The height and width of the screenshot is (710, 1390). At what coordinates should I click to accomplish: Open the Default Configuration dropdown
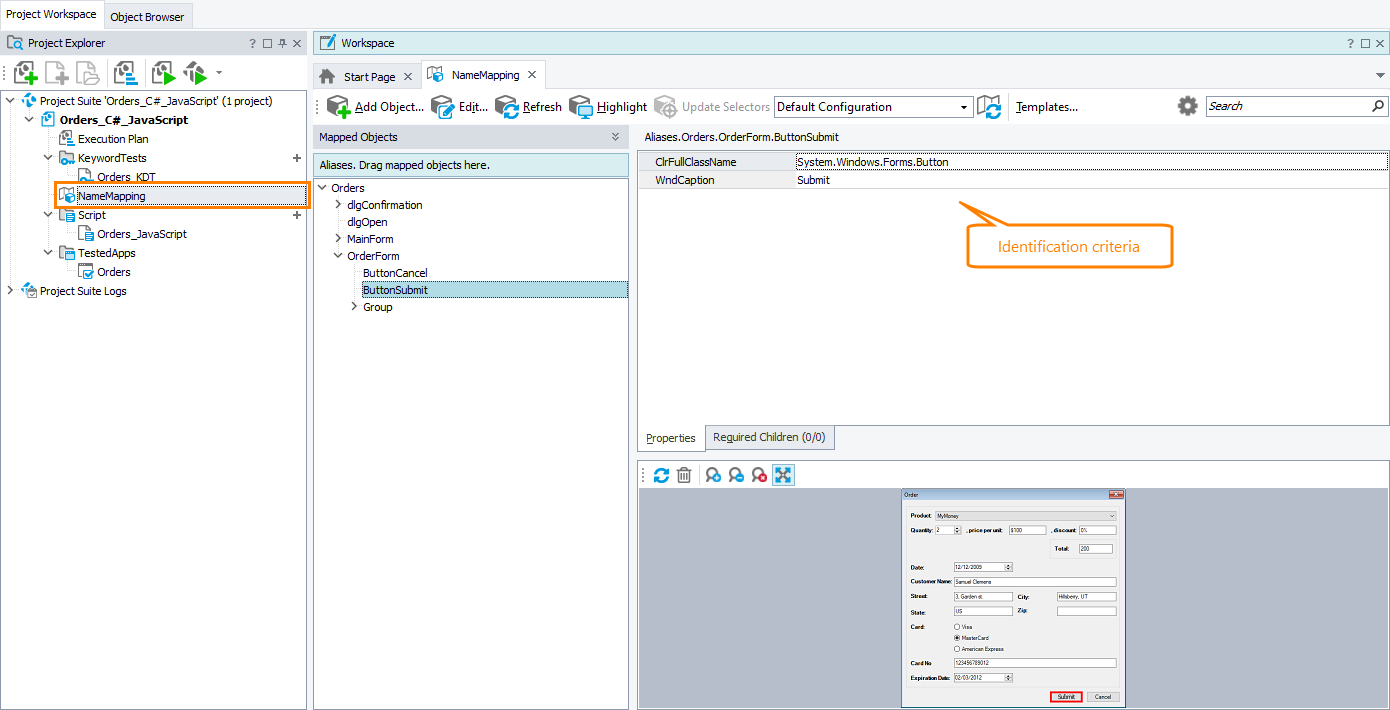[x=963, y=106]
